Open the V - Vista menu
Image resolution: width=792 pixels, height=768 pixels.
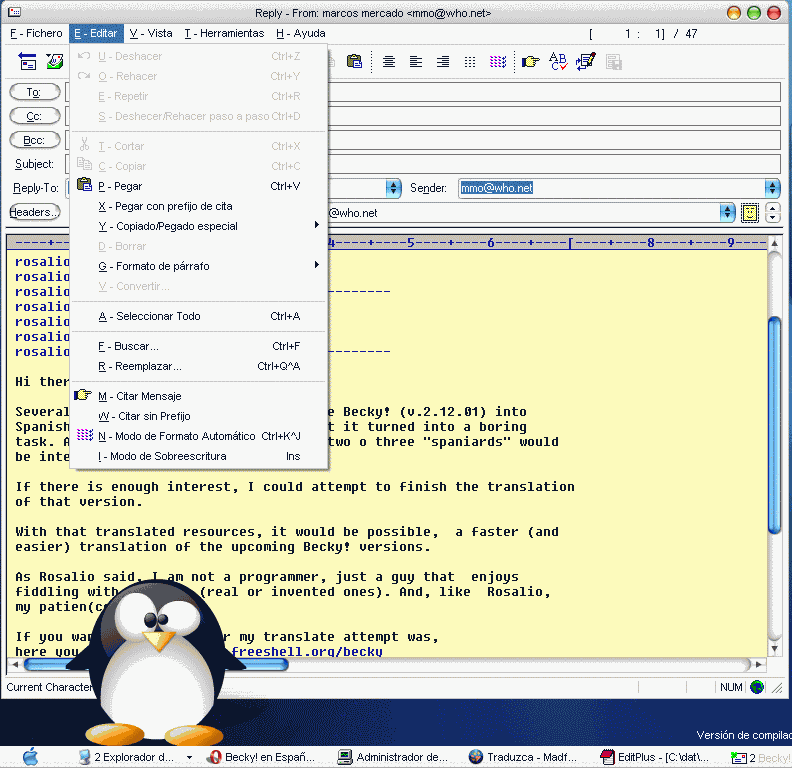click(x=151, y=33)
